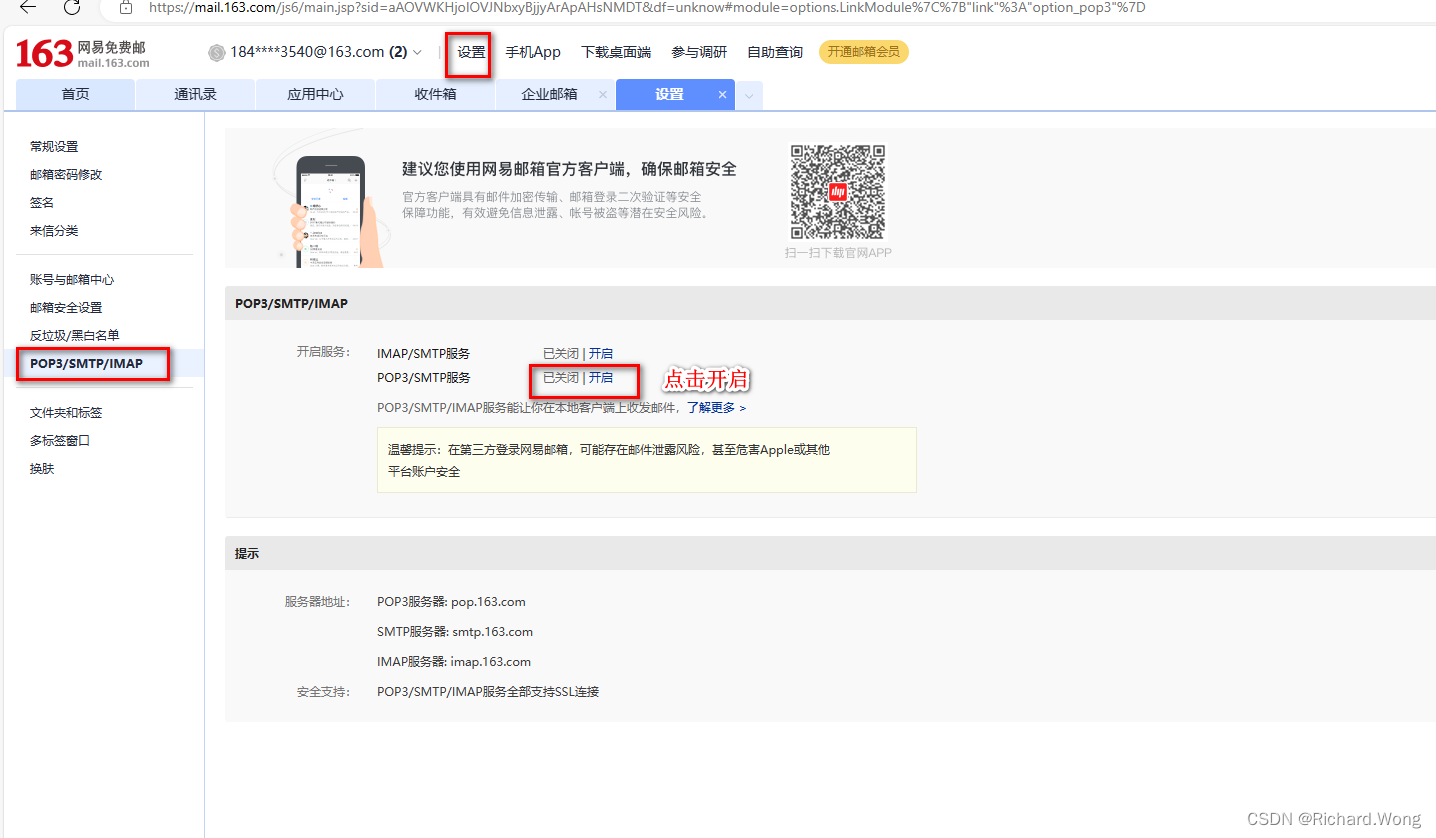1436x838 pixels.
Task: Click the 温馨提示 warning note
Action: (647, 460)
